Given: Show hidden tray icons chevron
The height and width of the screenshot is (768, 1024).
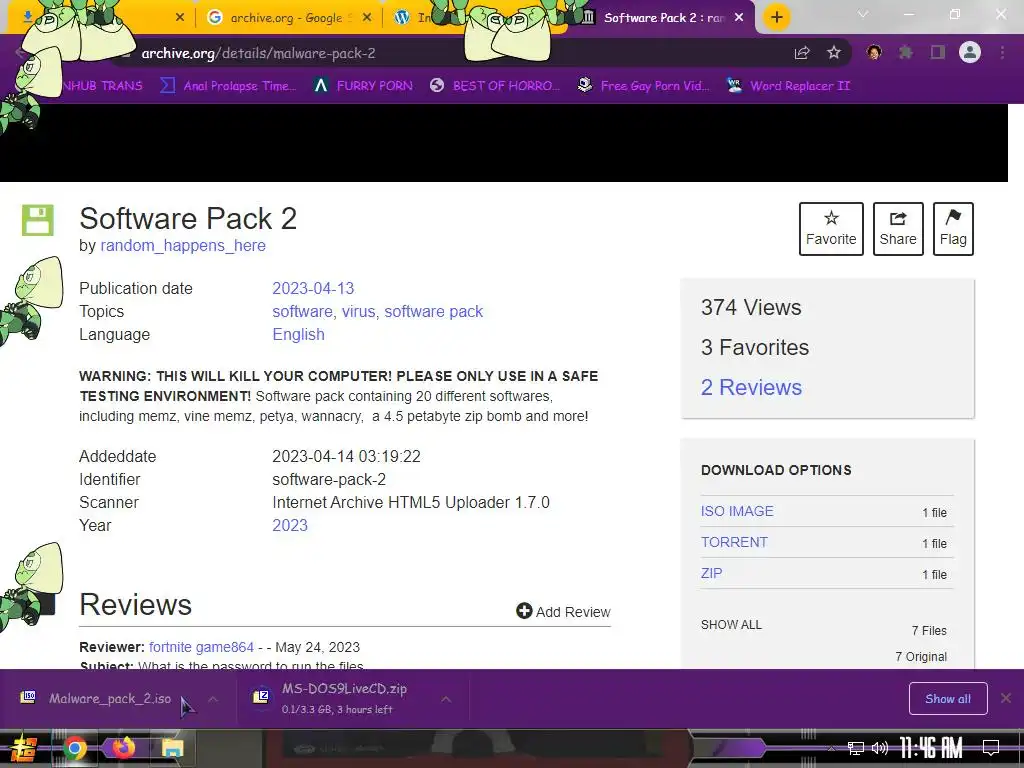Looking at the screenshot, I should point(831,748).
